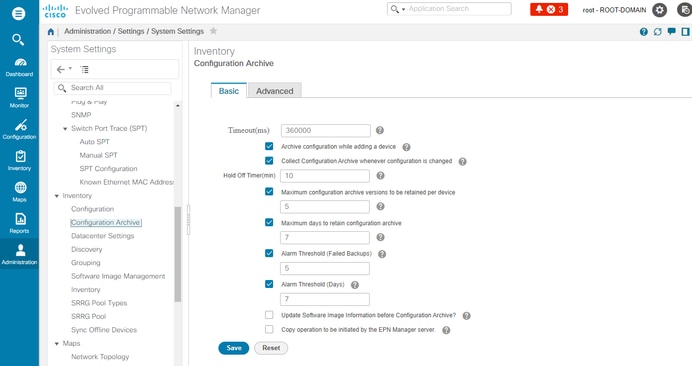Show help for Alarm Threshold (Days)
692x366 pixels.
(x=355, y=285)
